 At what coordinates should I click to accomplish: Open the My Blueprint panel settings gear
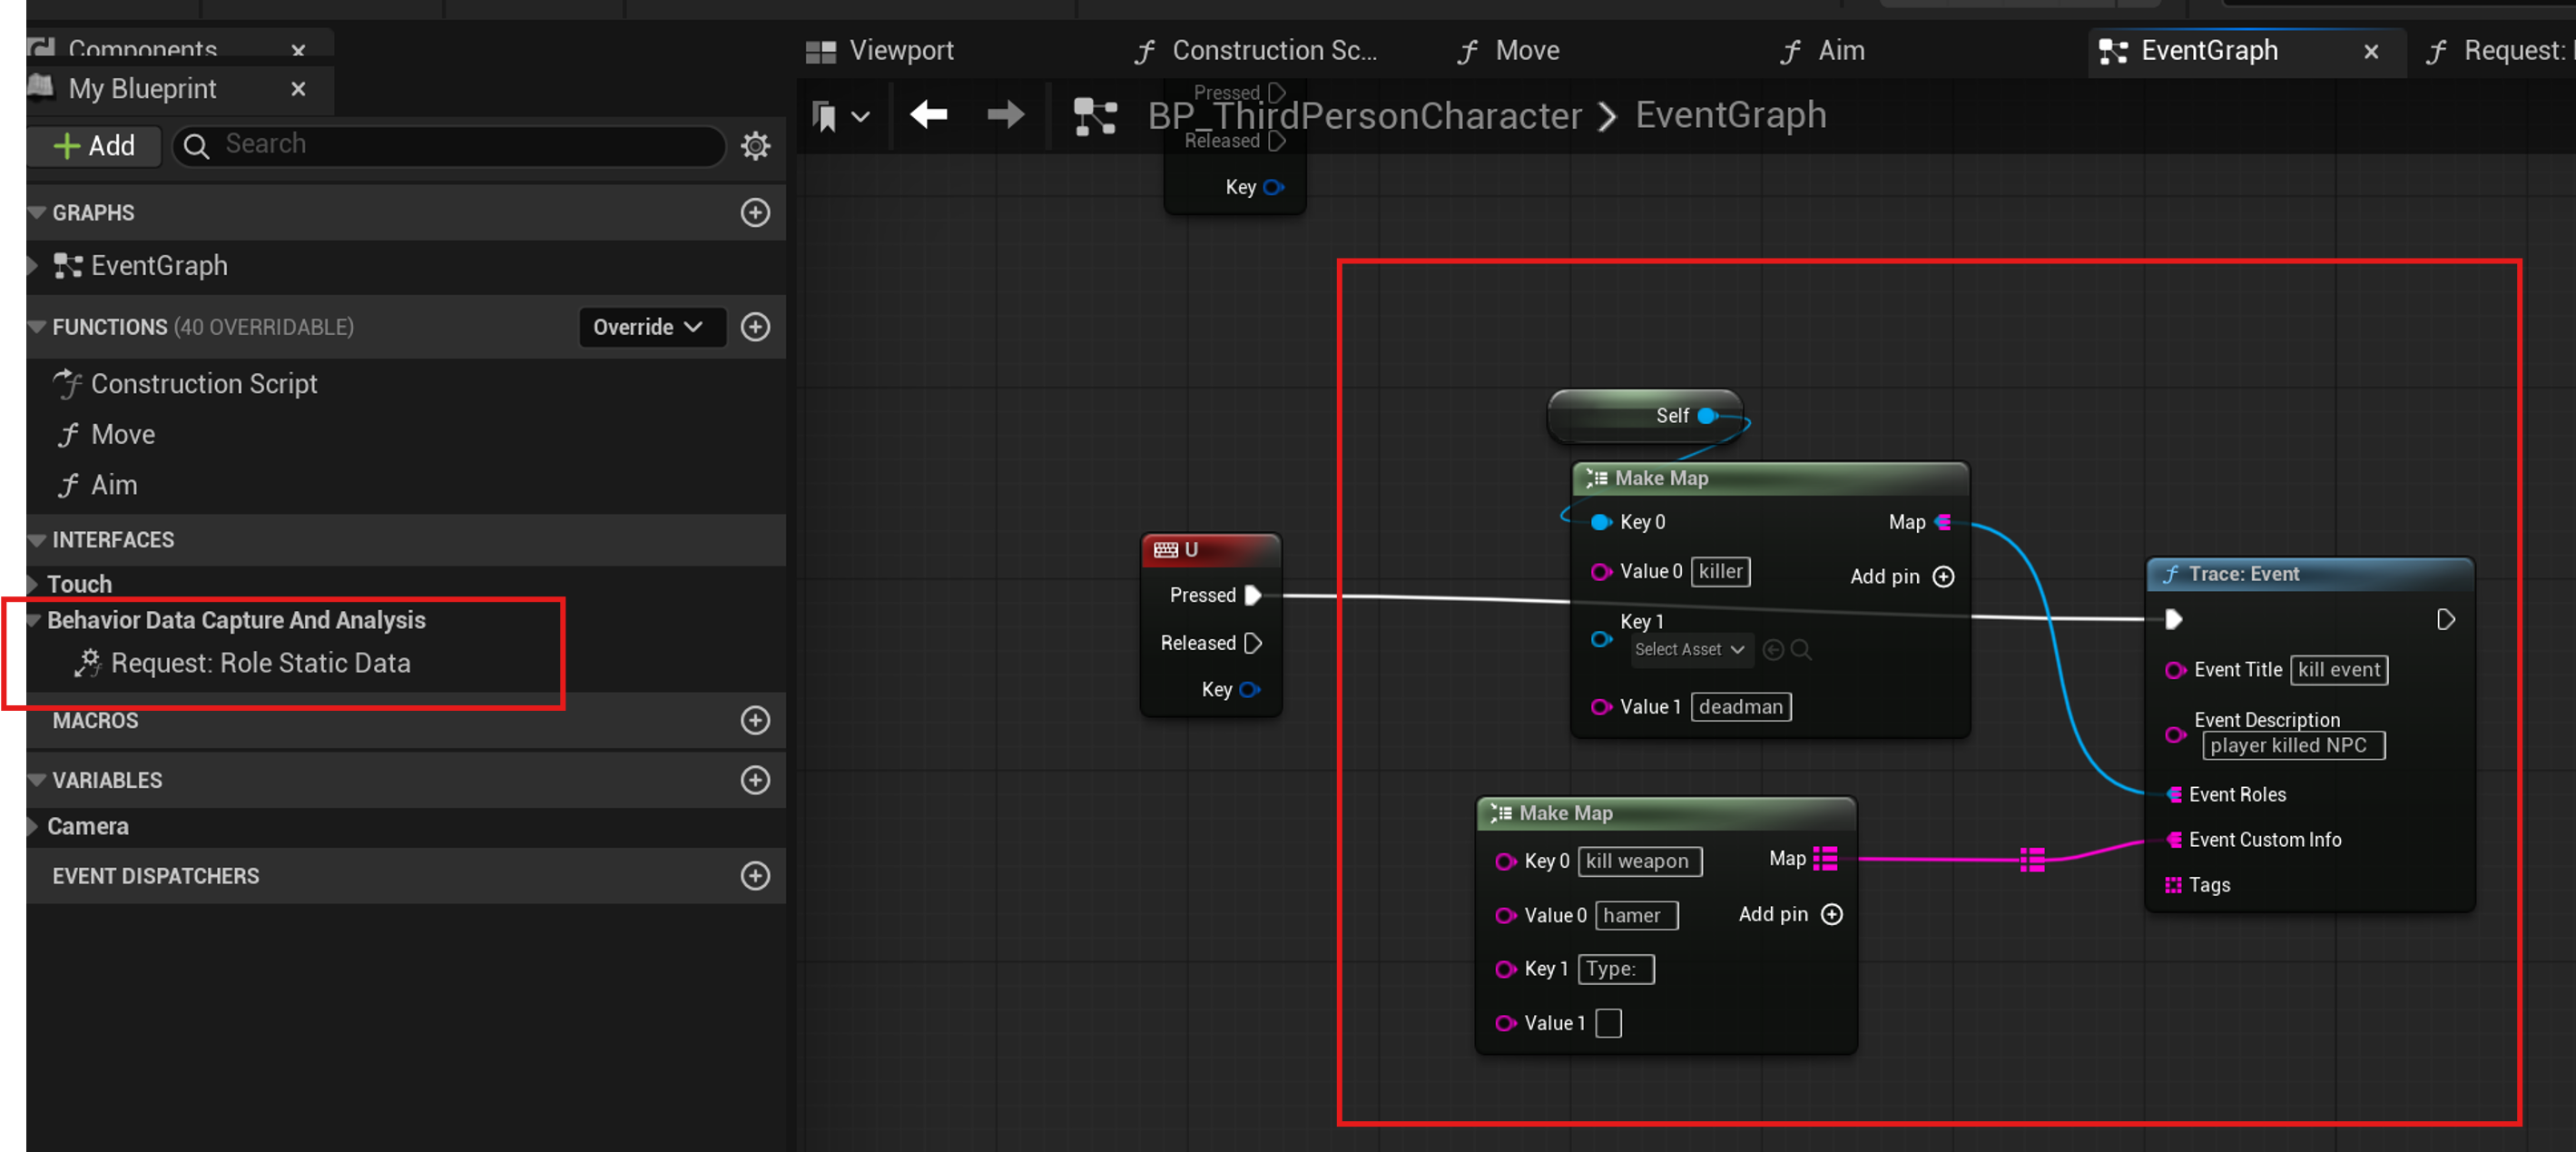pyautogui.click(x=755, y=146)
